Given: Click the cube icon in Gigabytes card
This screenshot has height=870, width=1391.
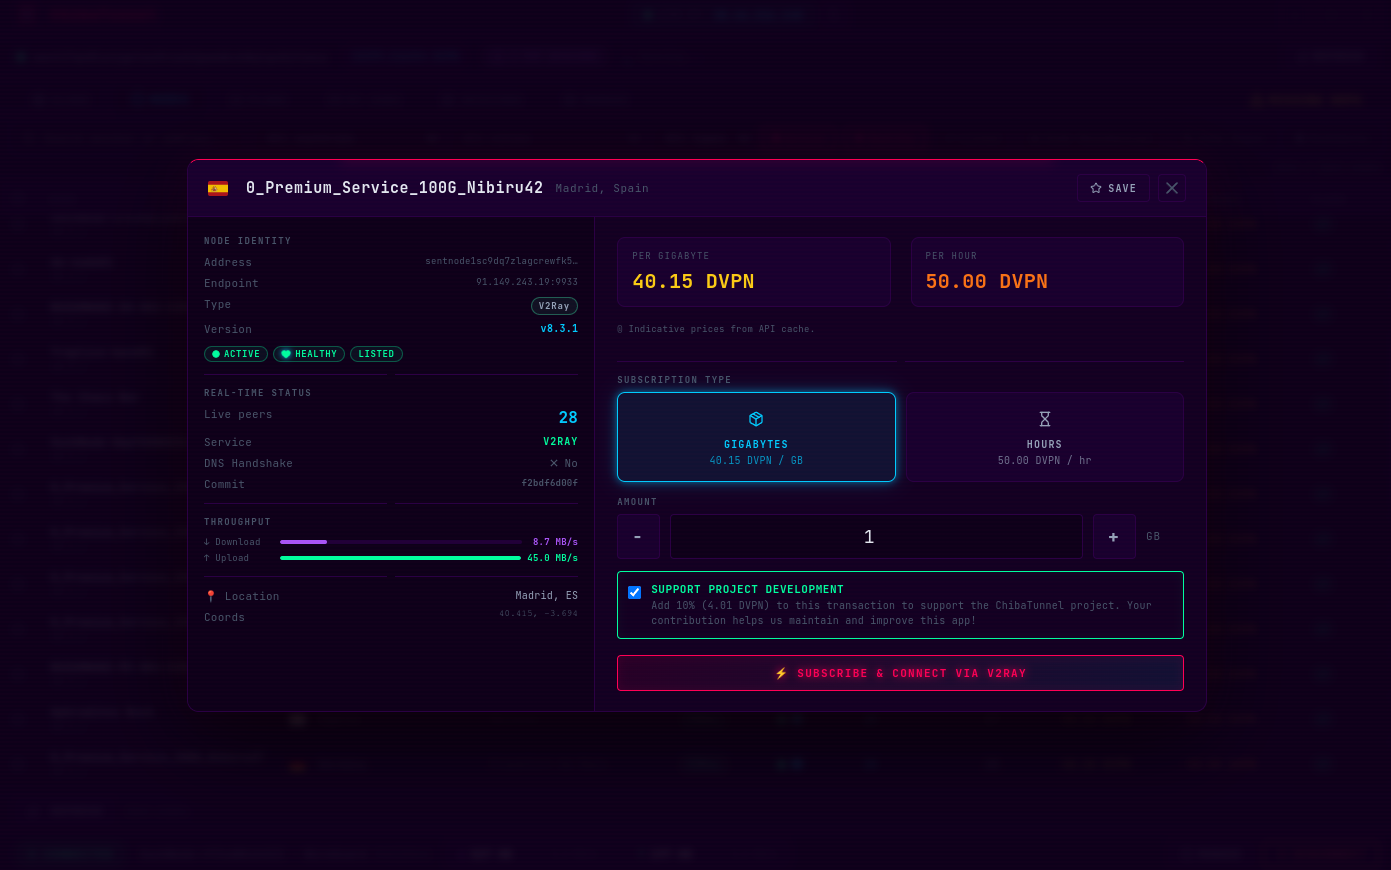Looking at the screenshot, I should point(756,419).
